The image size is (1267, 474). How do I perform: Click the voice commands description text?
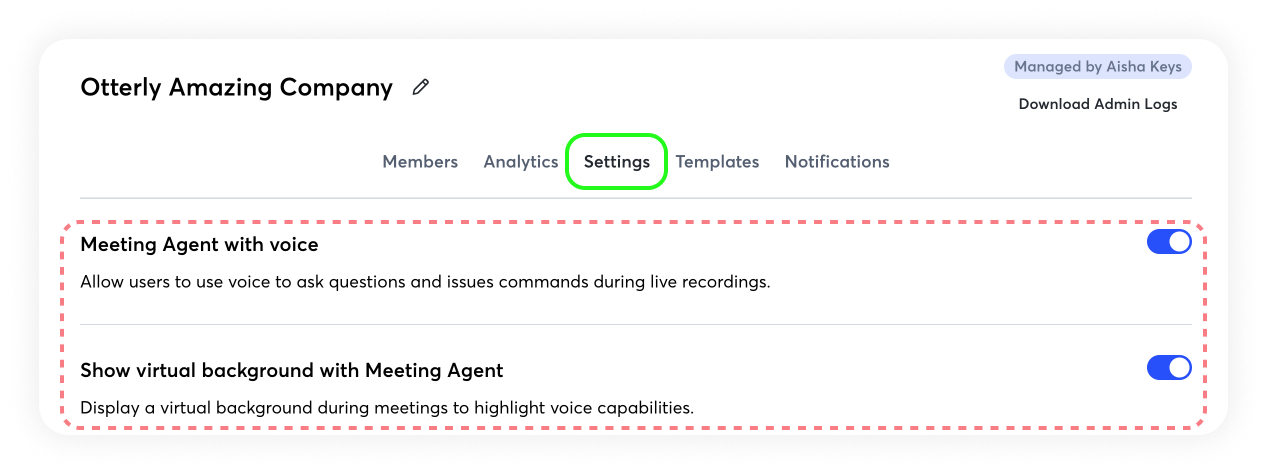(x=425, y=282)
